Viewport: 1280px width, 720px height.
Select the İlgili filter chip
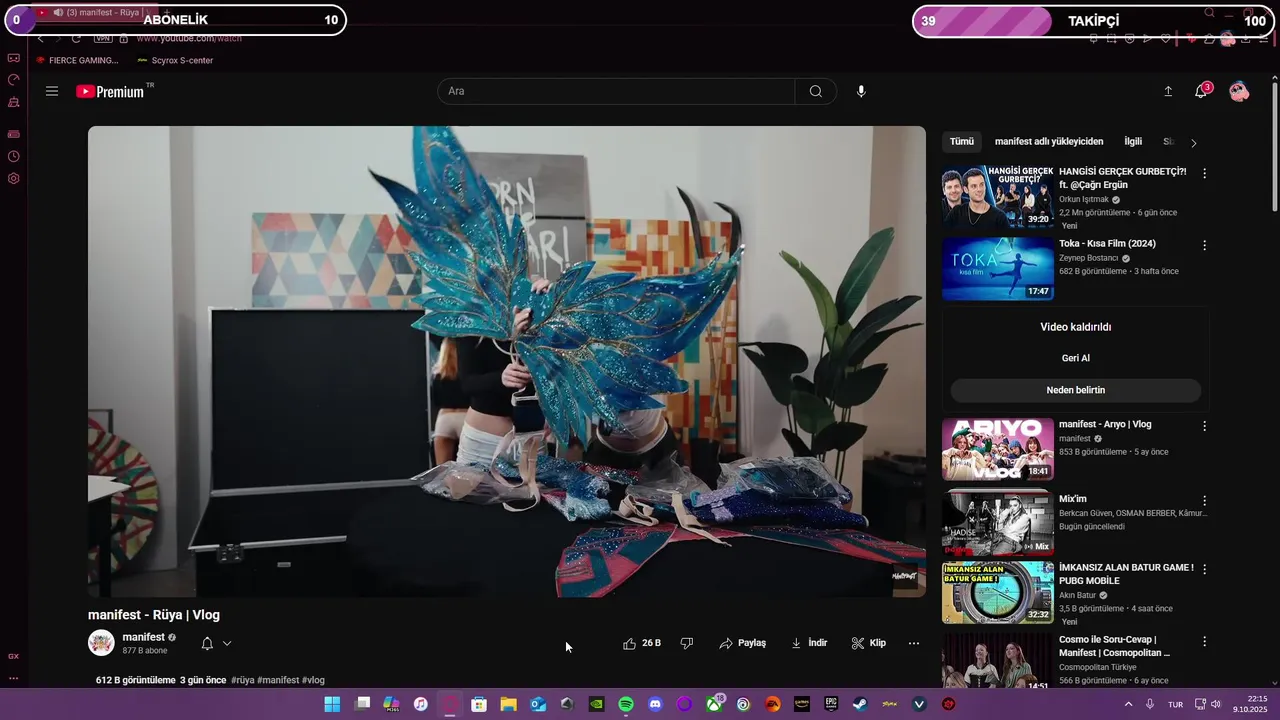coord(1133,142)
